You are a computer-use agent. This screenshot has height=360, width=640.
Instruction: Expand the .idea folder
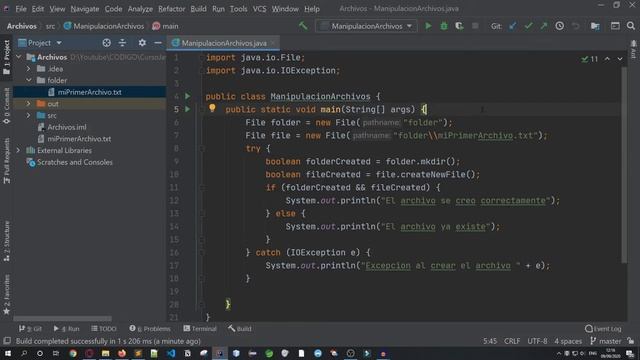29,69
